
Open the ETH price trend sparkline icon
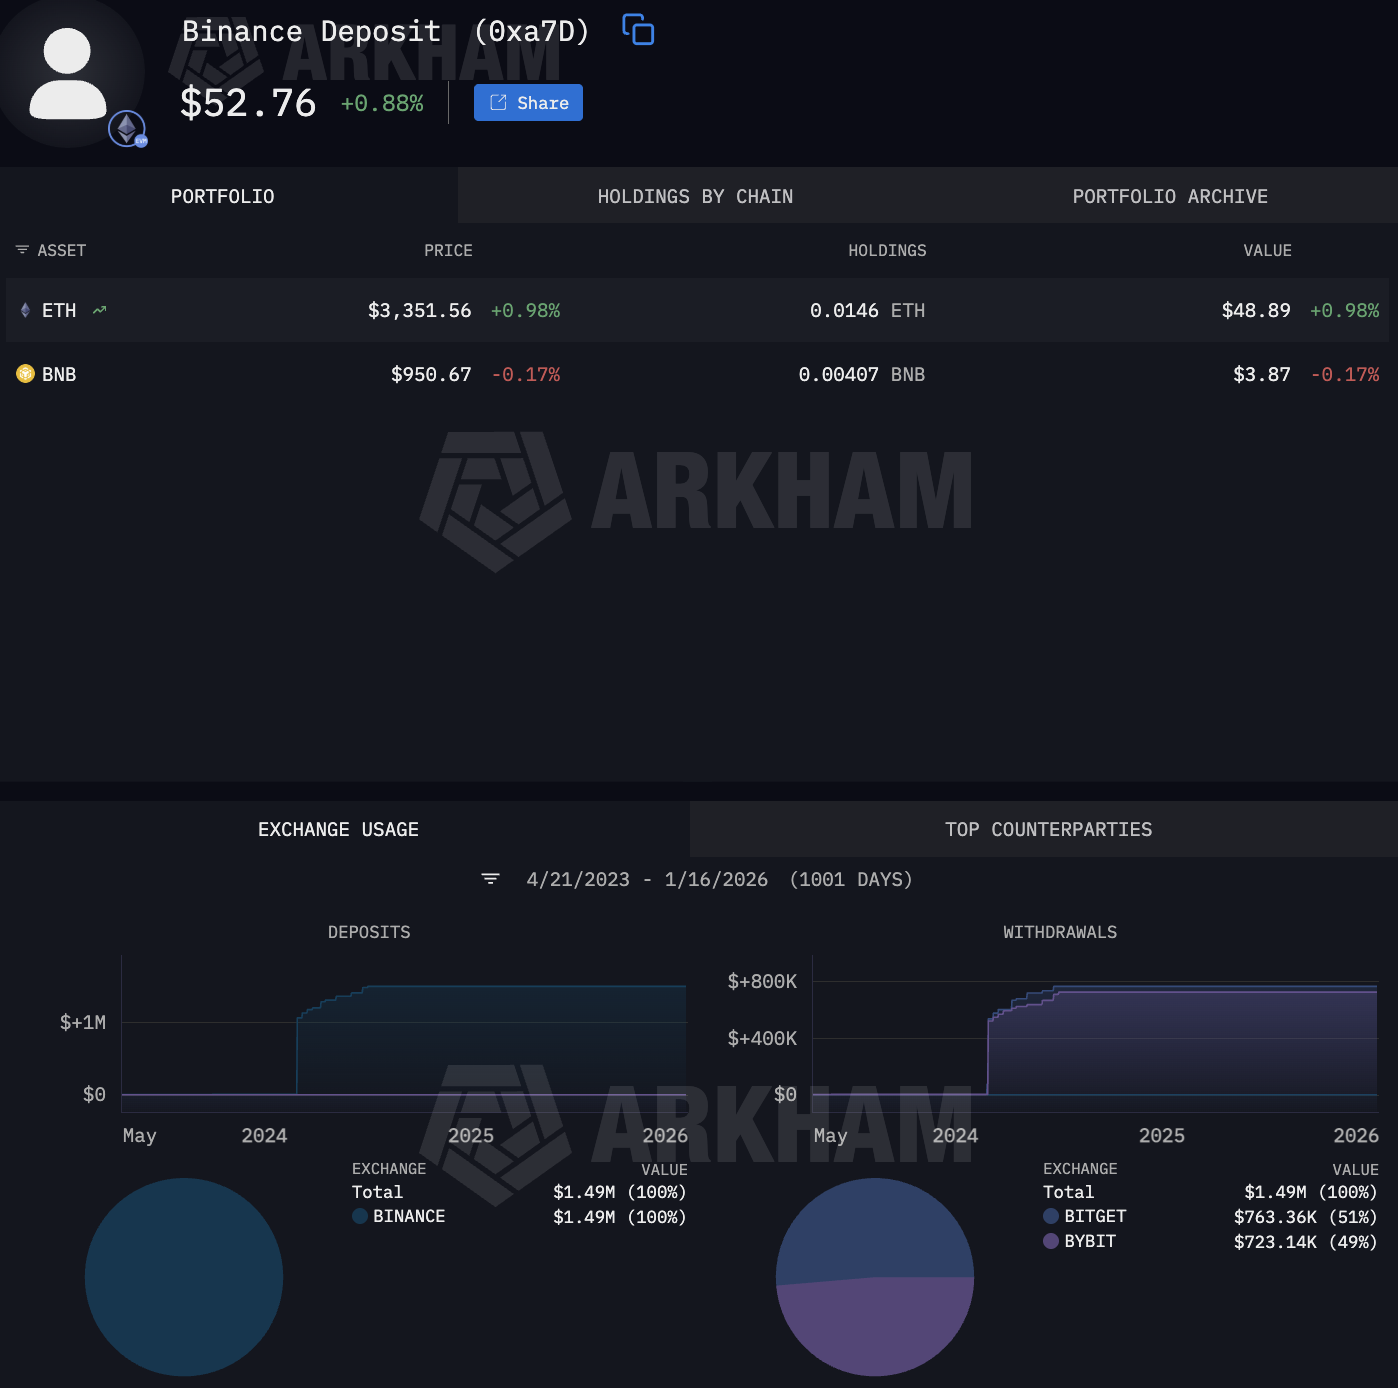tap(97, 310)
